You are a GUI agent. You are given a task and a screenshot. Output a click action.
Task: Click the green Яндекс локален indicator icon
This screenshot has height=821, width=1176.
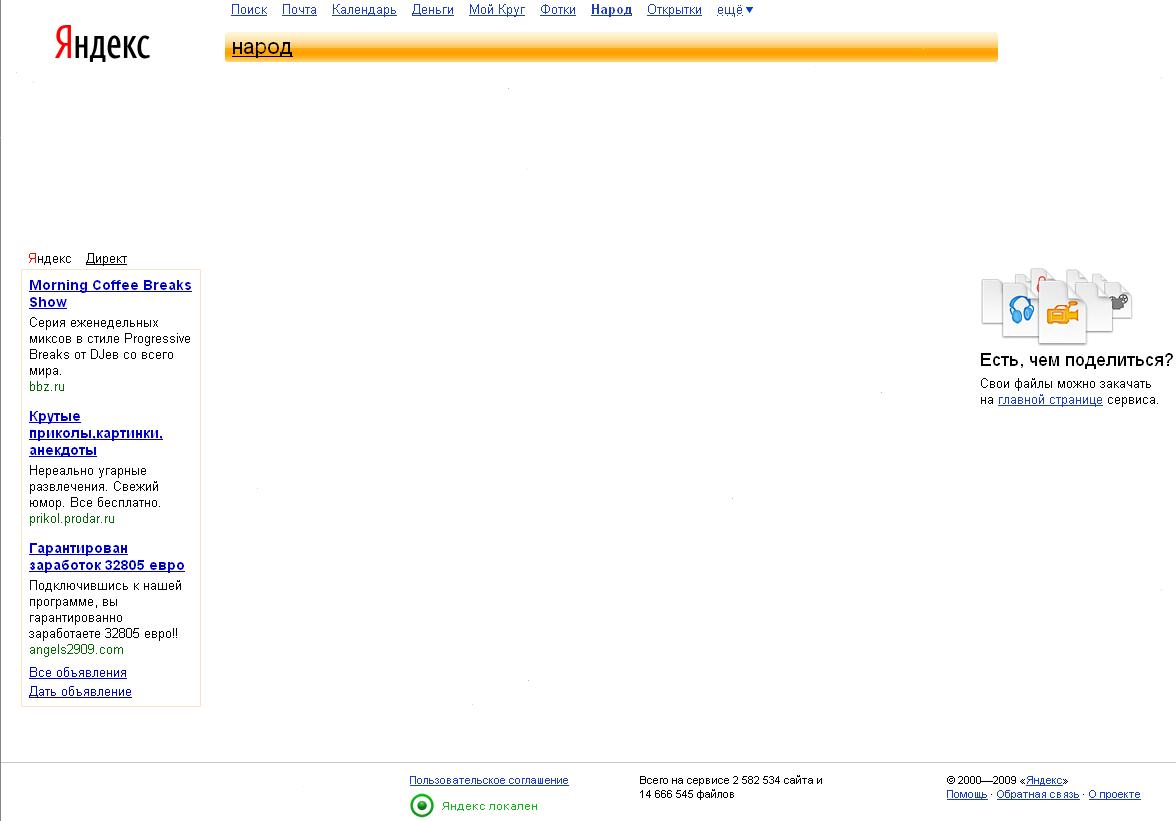coord(422,806)
